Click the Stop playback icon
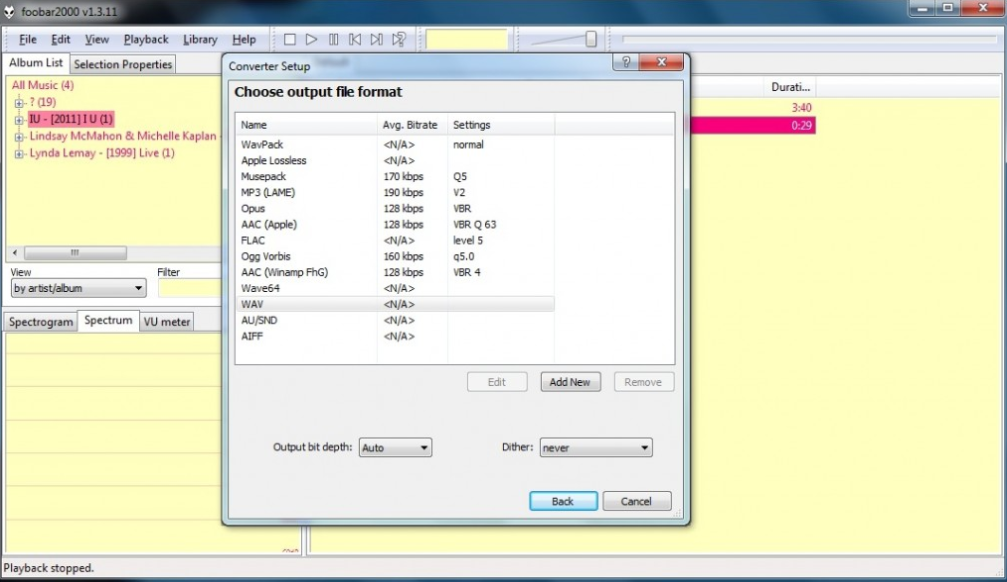 (x=290, y=40)
